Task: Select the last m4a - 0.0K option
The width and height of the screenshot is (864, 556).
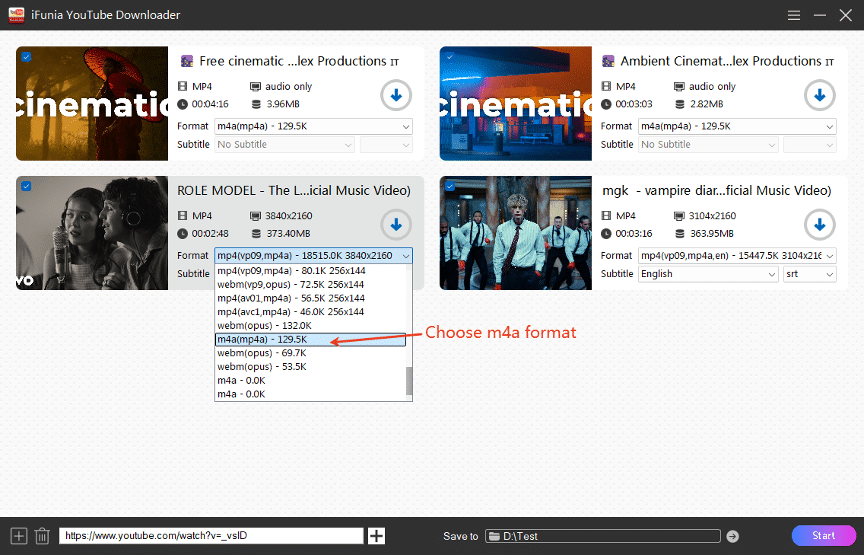Action: click(x=310, y=394)
